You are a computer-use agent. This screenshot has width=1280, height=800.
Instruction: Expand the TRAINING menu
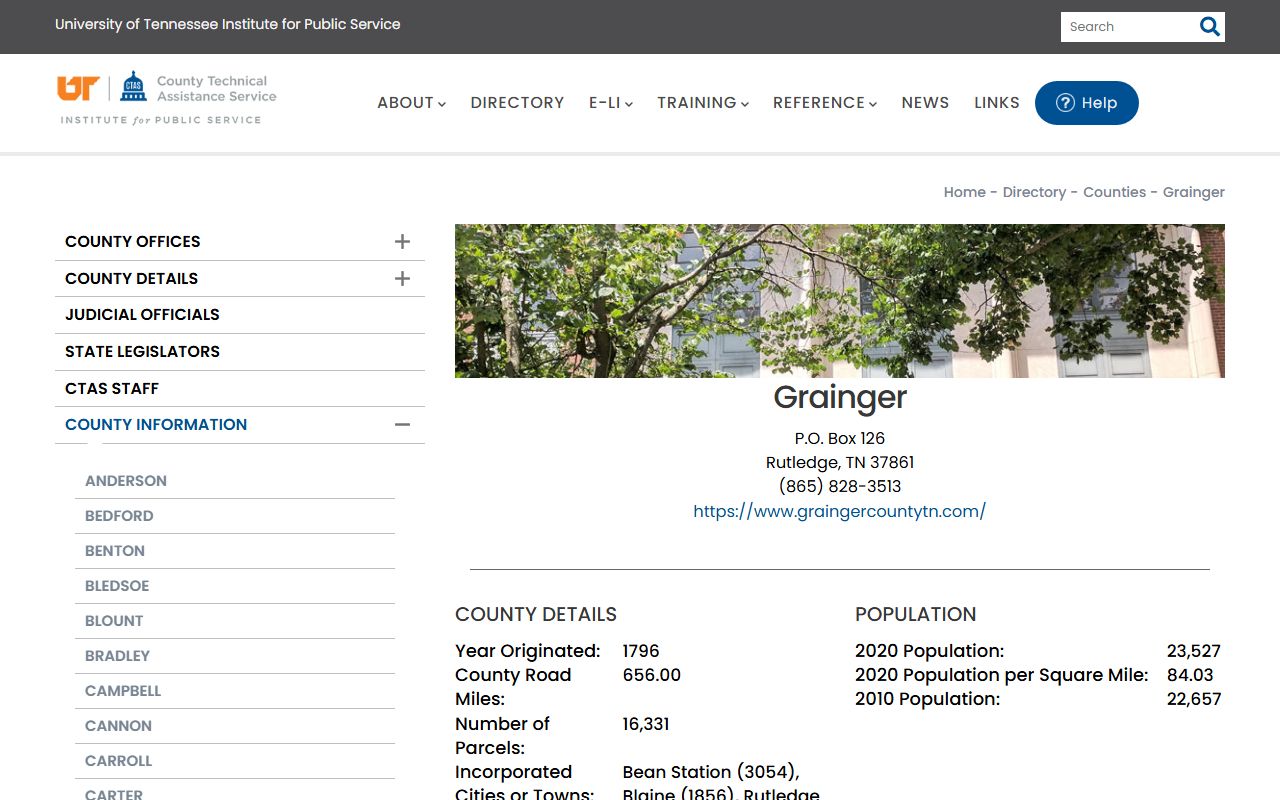703,103
